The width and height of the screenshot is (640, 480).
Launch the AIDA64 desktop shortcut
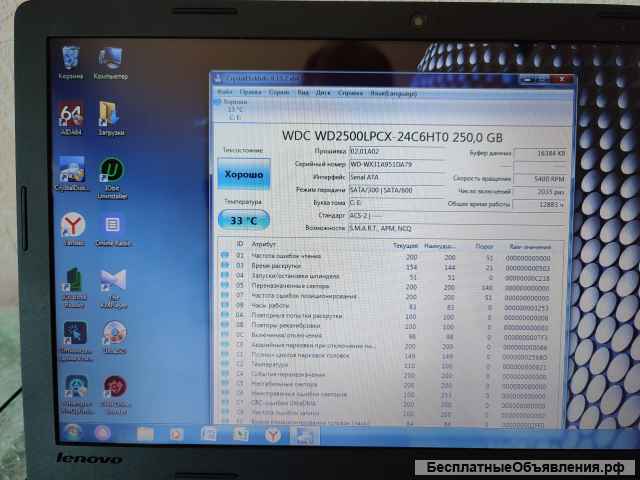71,112
